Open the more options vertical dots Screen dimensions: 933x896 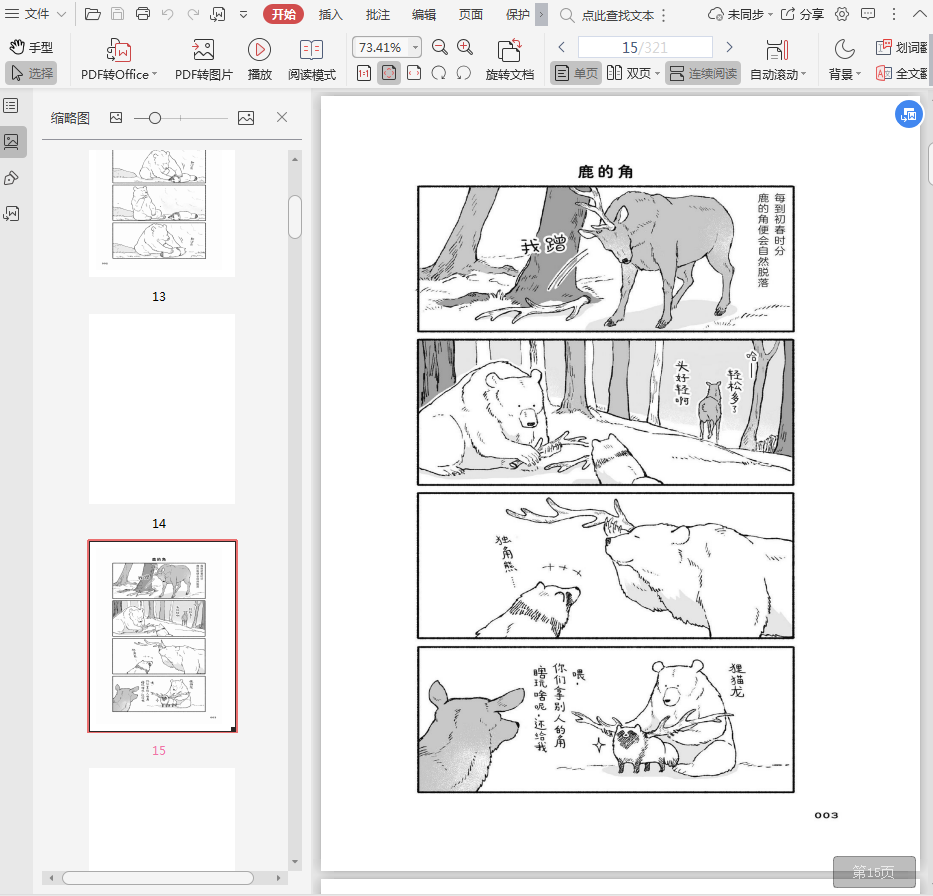point(894,14)
